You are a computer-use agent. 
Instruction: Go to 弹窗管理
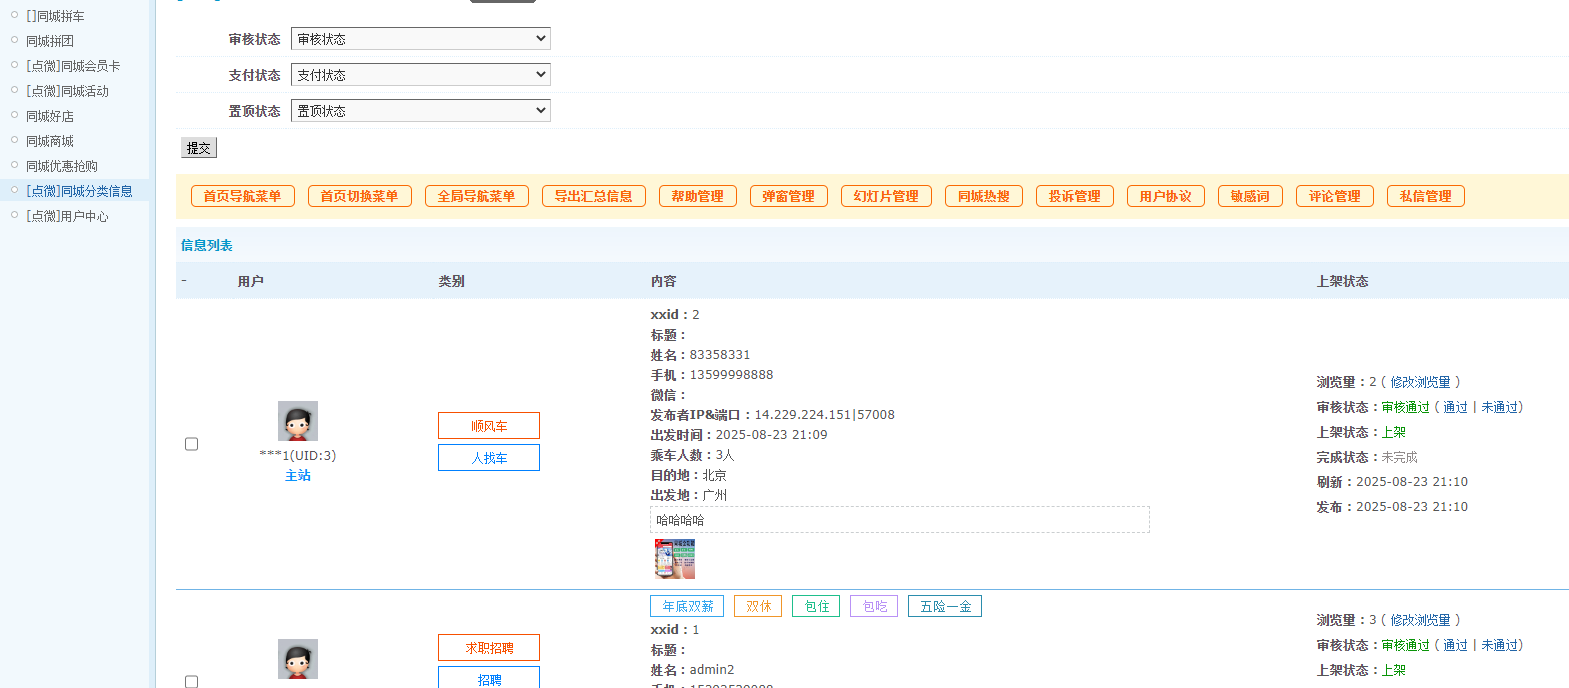(x=789, y=196)
